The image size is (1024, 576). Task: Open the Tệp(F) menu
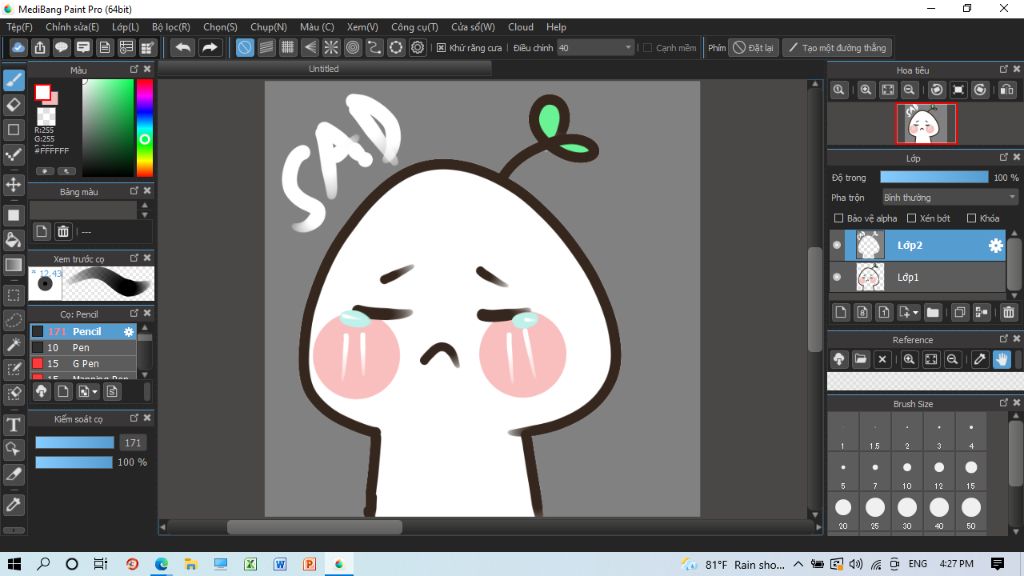pyautogui.click(x=20, y=27)
